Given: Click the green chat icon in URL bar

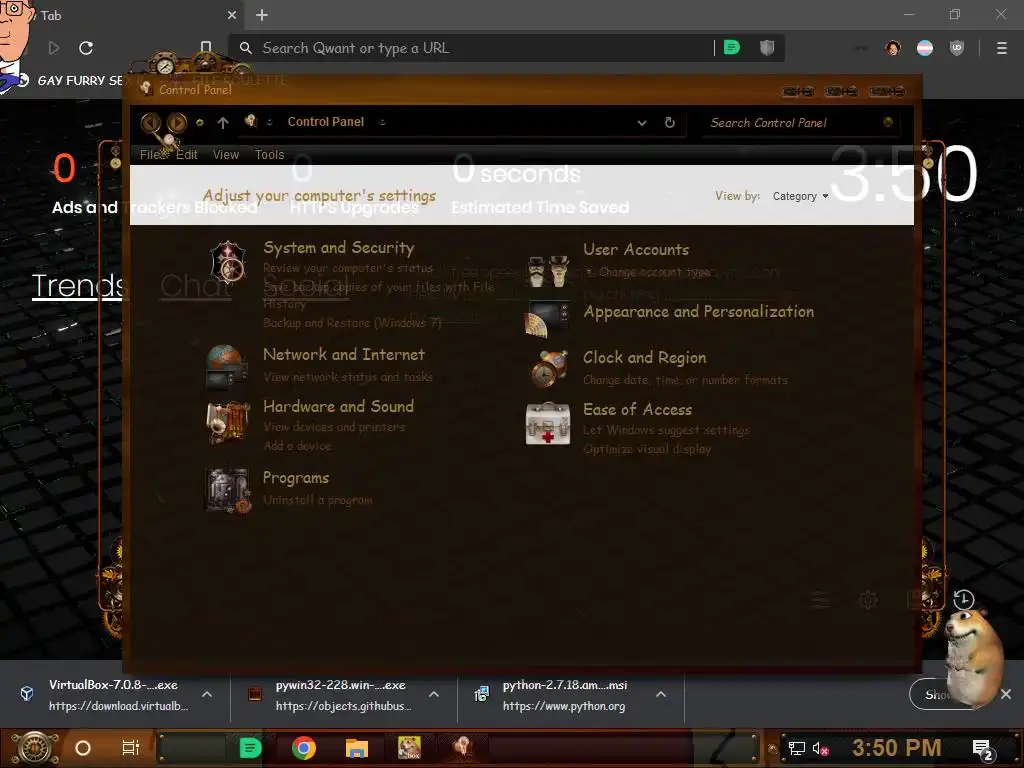Looking at the screenshot, I should 731,48.
